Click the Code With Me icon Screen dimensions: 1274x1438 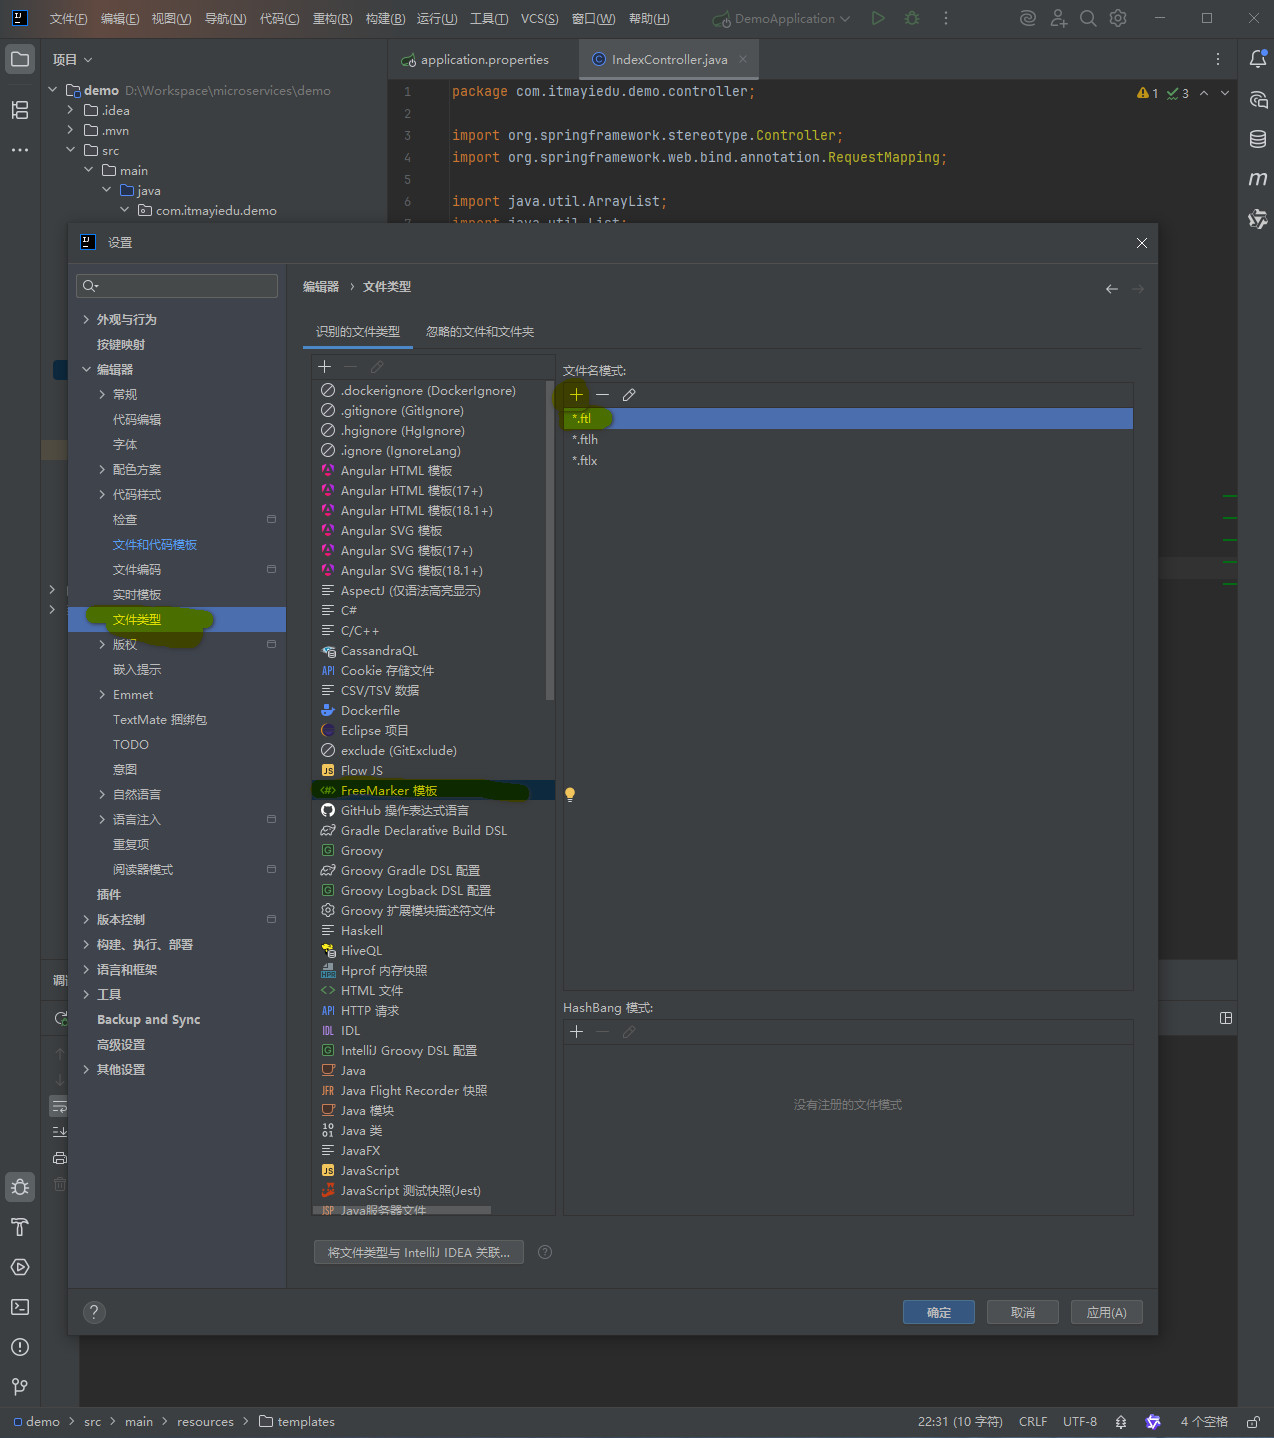(x=1058, y=18)
